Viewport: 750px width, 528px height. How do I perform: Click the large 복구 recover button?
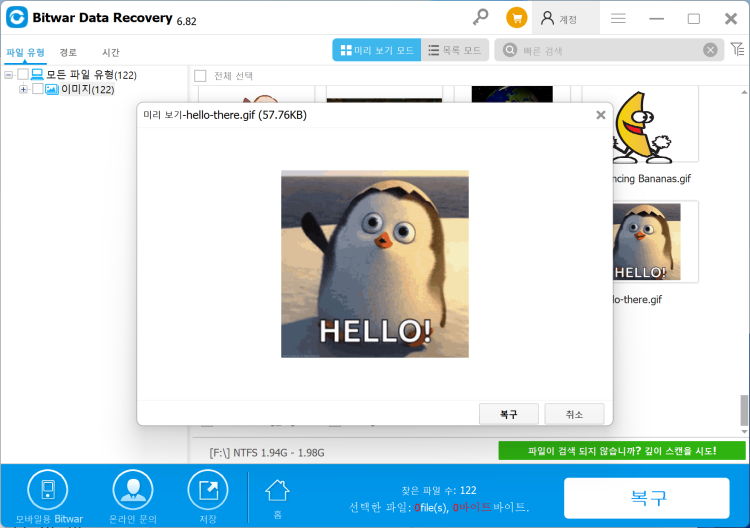[x=647, y=498]
